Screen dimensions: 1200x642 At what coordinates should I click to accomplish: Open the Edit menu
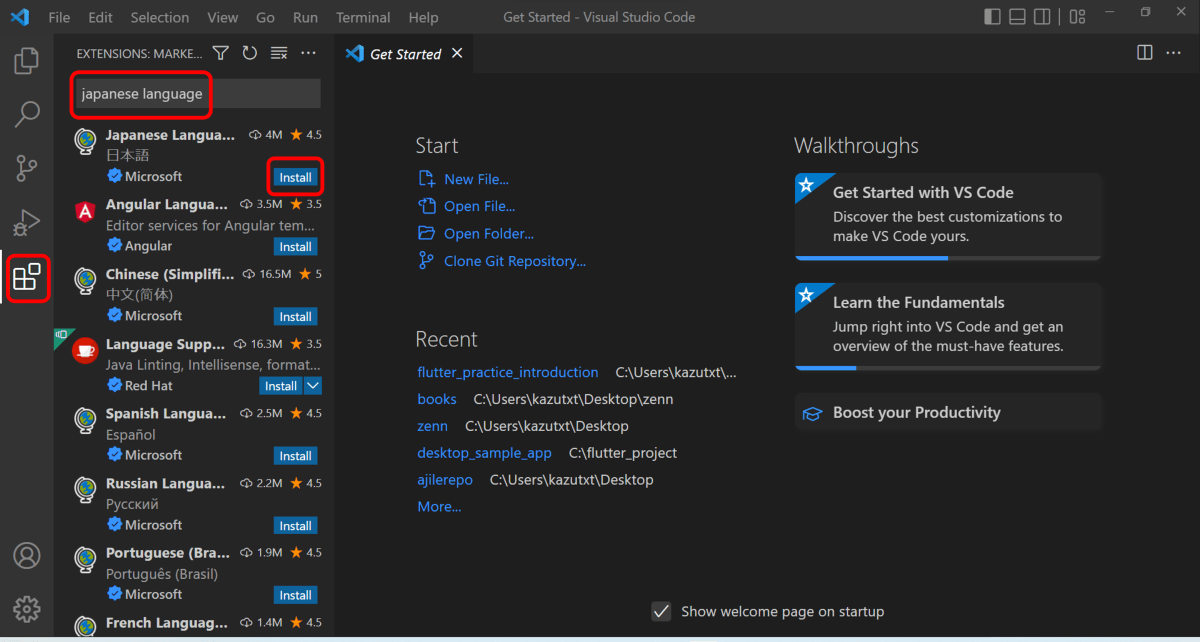[x=100, y=17]
